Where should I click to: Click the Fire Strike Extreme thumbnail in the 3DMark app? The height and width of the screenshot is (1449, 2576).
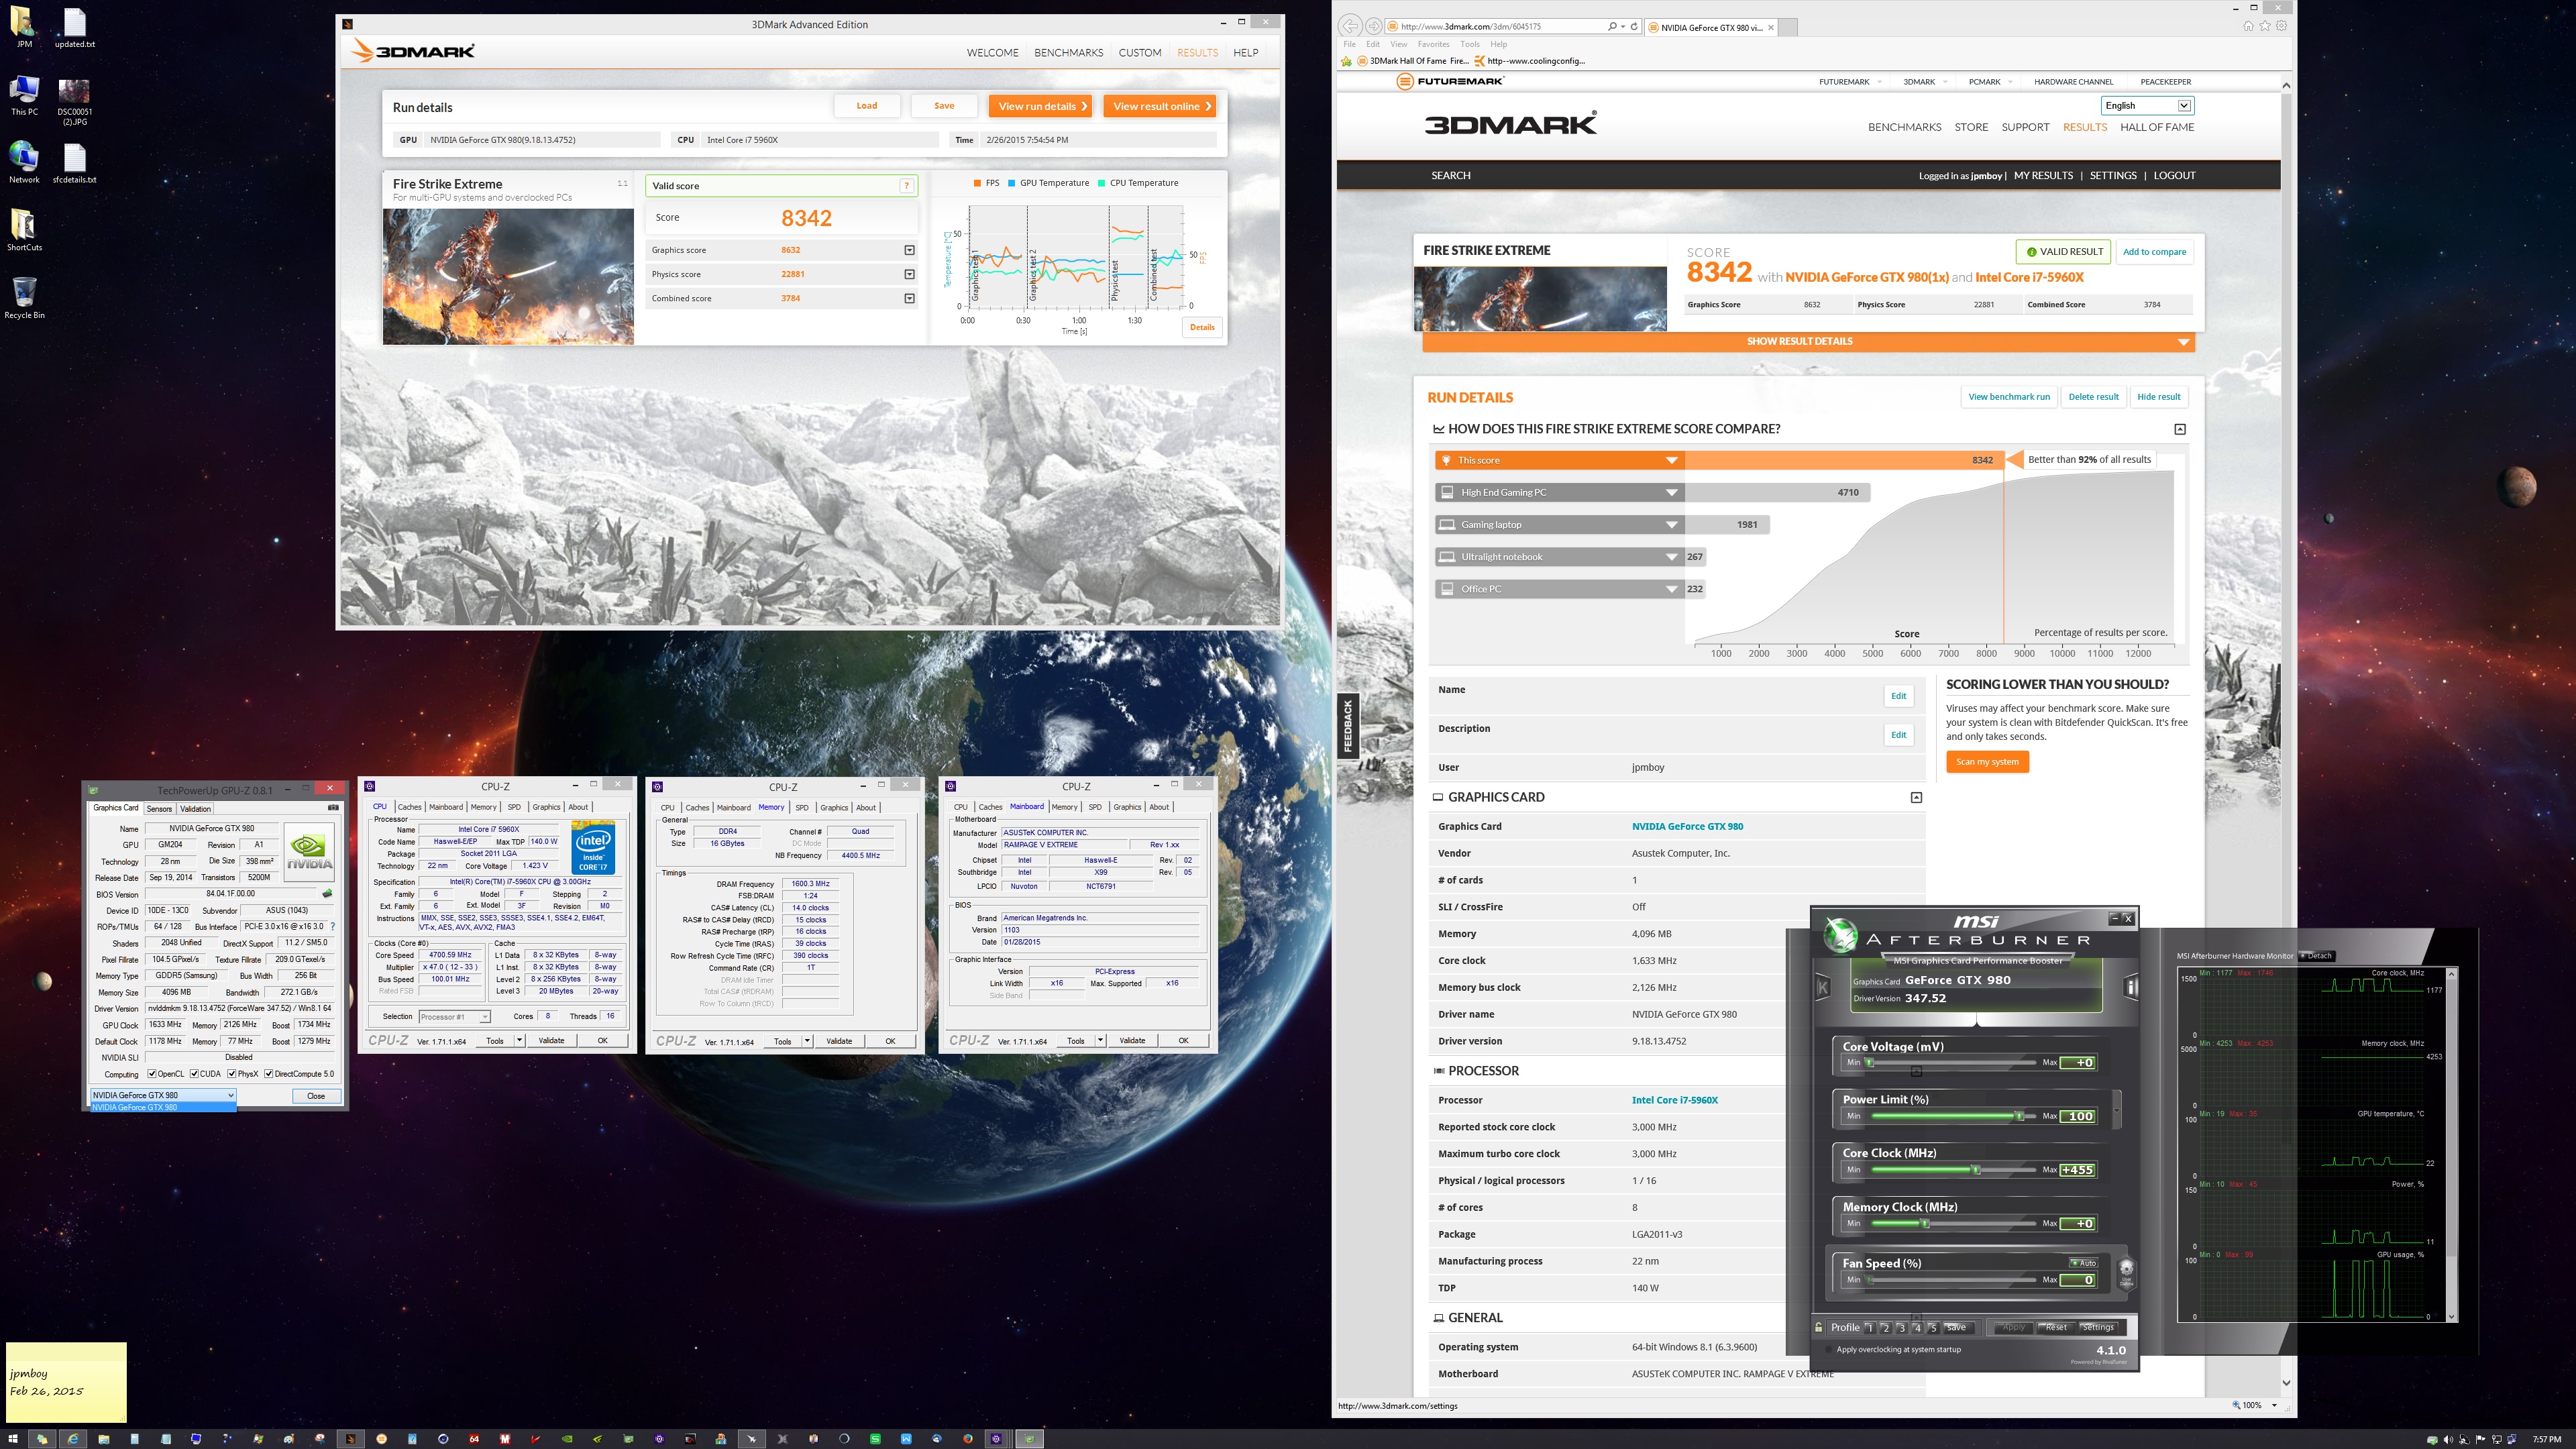coord(508,276)
